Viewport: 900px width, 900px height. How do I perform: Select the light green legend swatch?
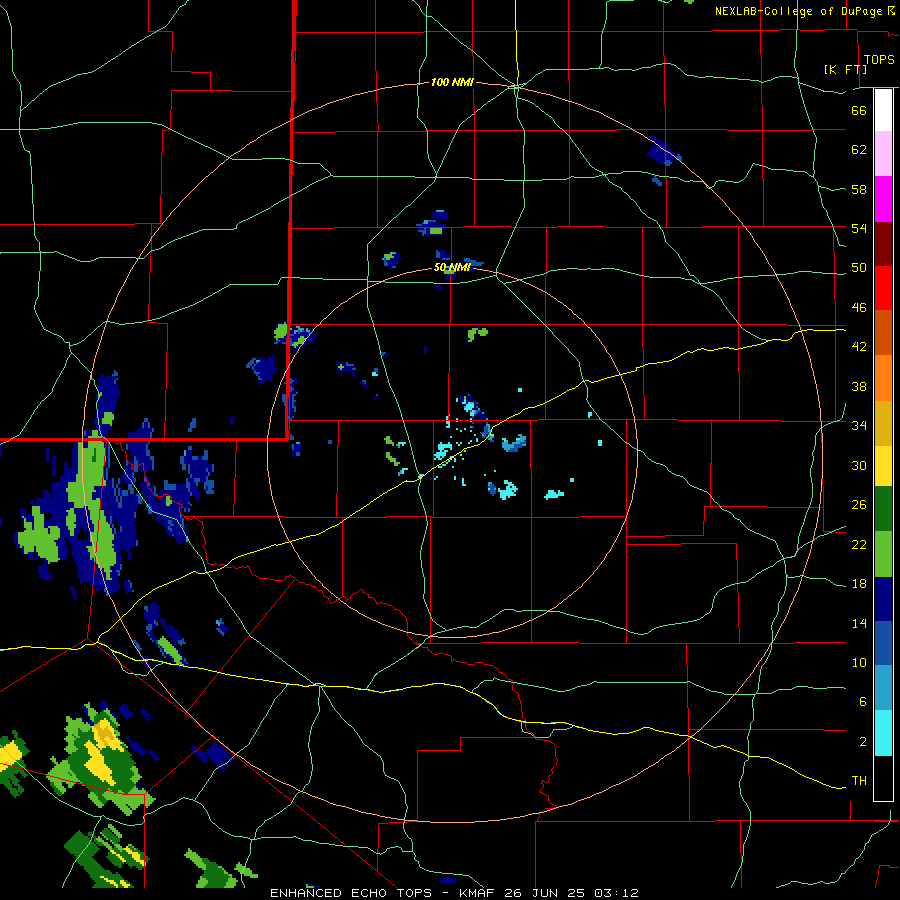[x=883, y=554]
